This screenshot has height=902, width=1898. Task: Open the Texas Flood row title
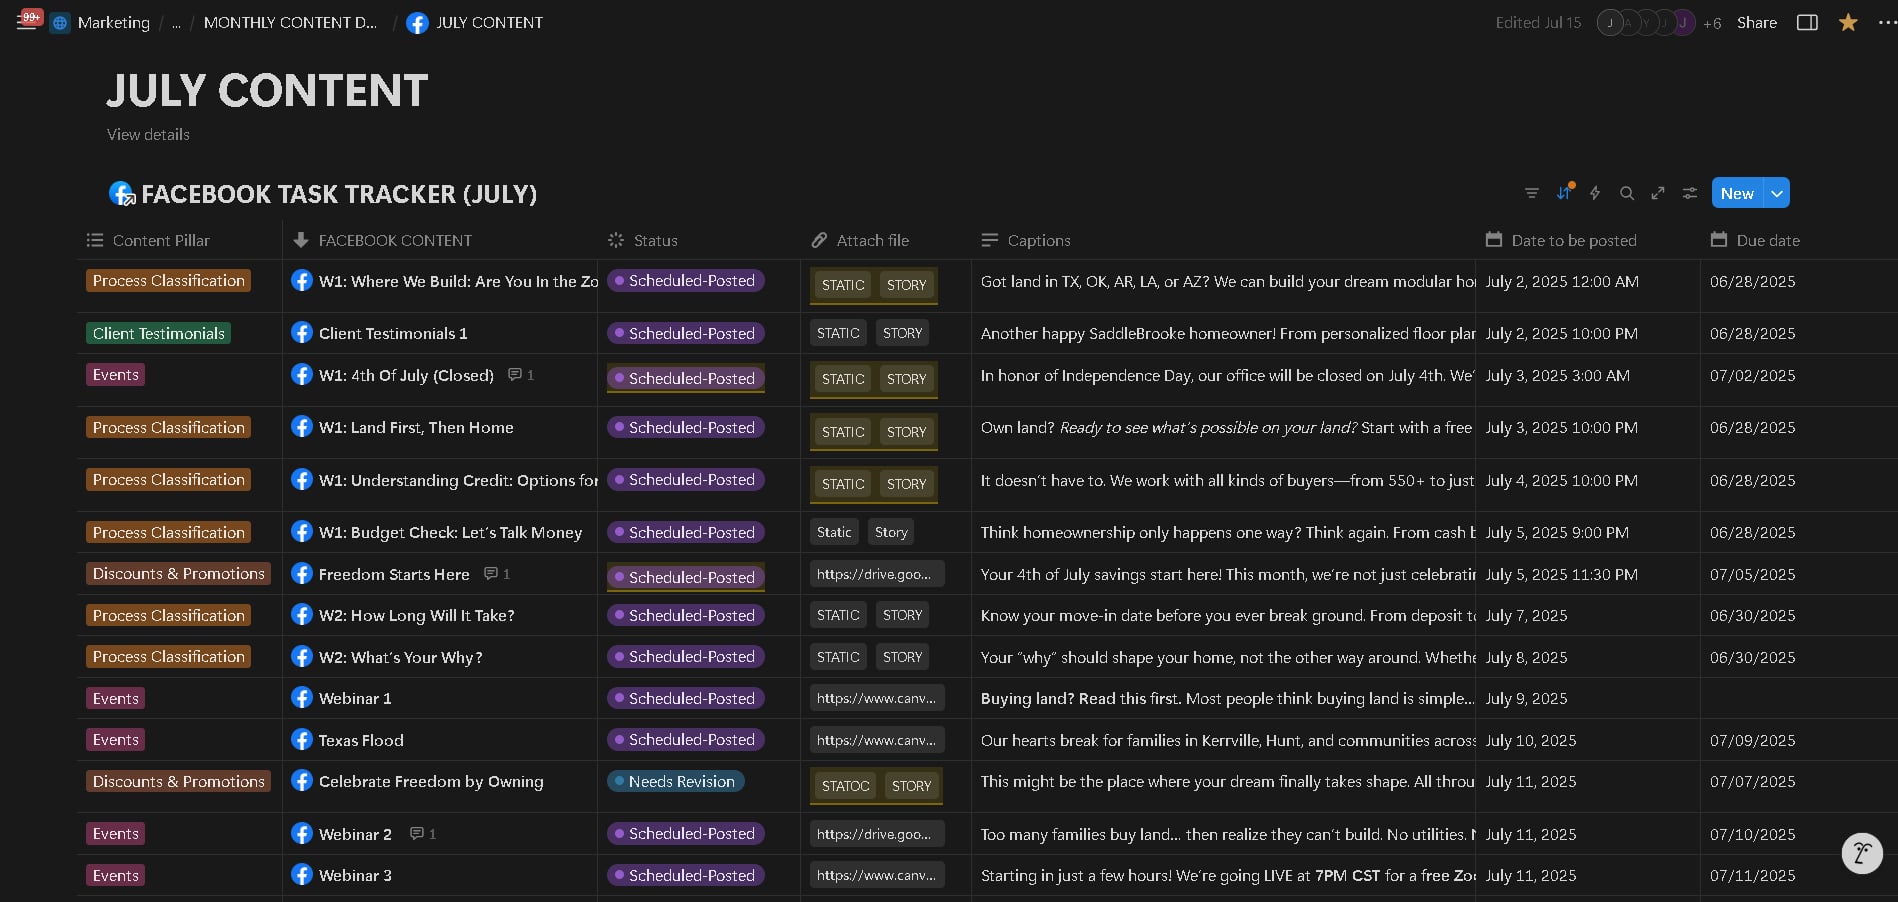pos(361,740)
